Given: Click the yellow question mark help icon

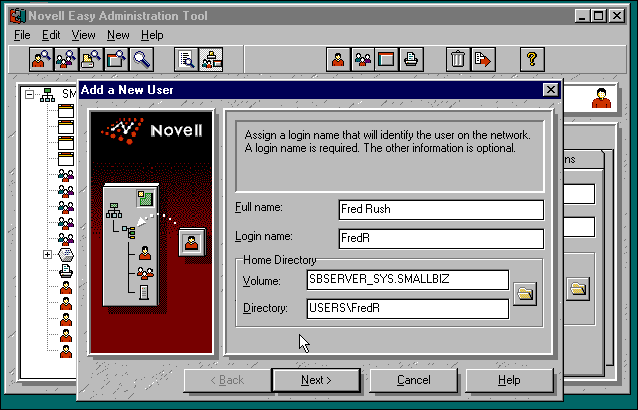Looking at the screenshot, I should click(x=532, y=59).
